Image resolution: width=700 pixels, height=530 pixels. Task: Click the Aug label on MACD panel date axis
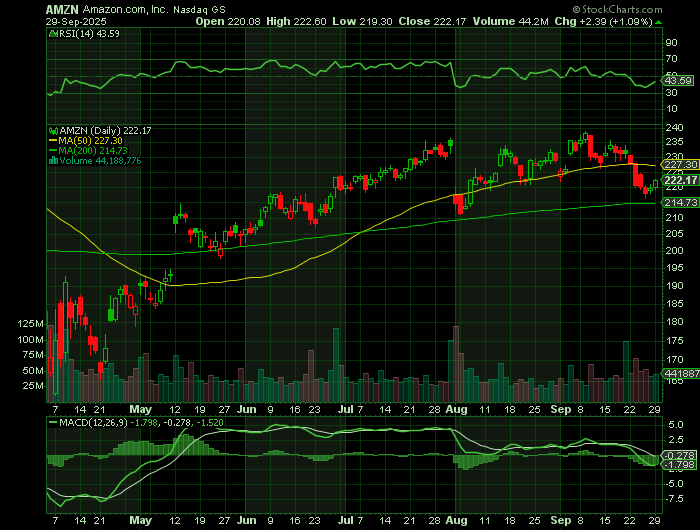(x=456, y=521)
